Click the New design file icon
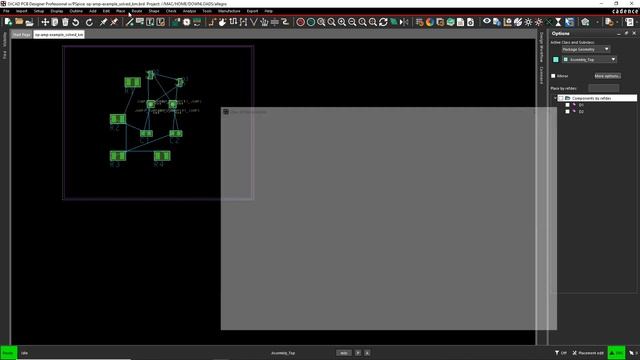This screenshot has height=360, width=640. point(8,22)
